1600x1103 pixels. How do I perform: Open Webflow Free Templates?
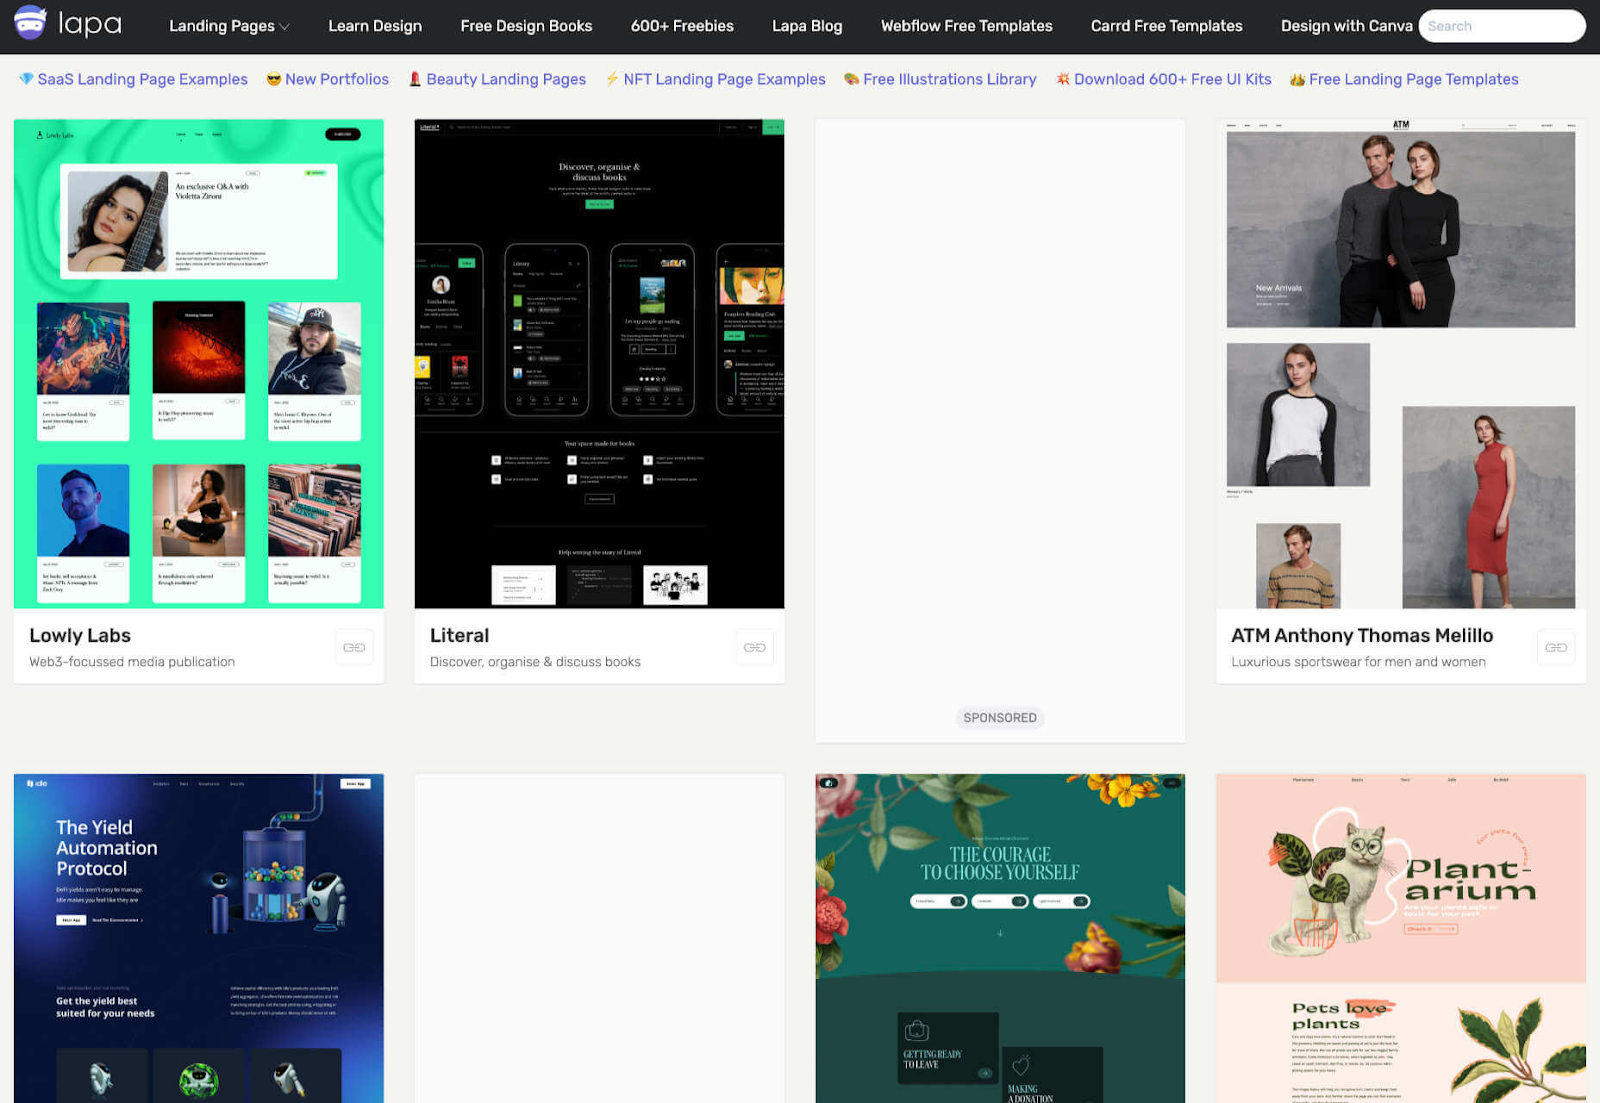(x=966, y=26)
